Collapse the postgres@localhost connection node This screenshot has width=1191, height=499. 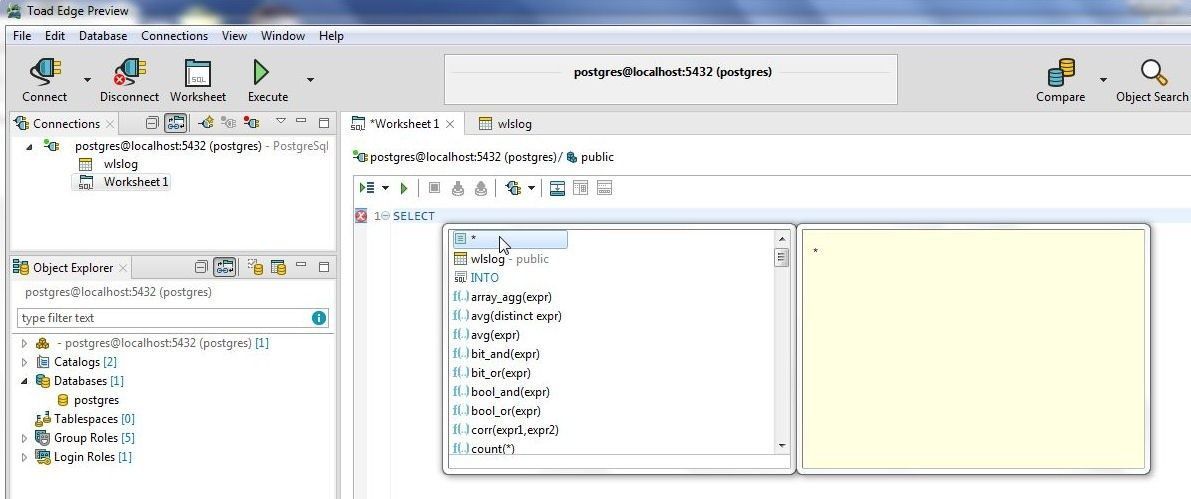tap(29, 146)
